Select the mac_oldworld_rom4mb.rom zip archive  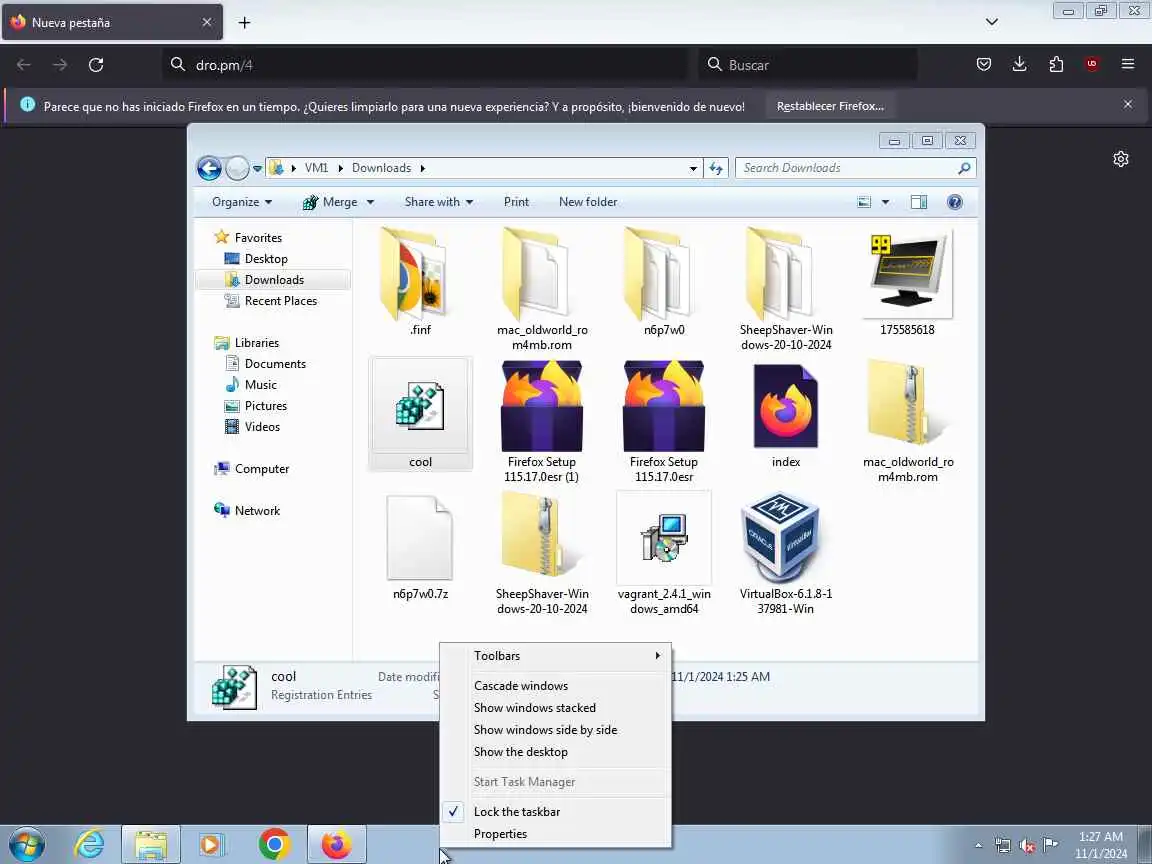coord(907,421)
